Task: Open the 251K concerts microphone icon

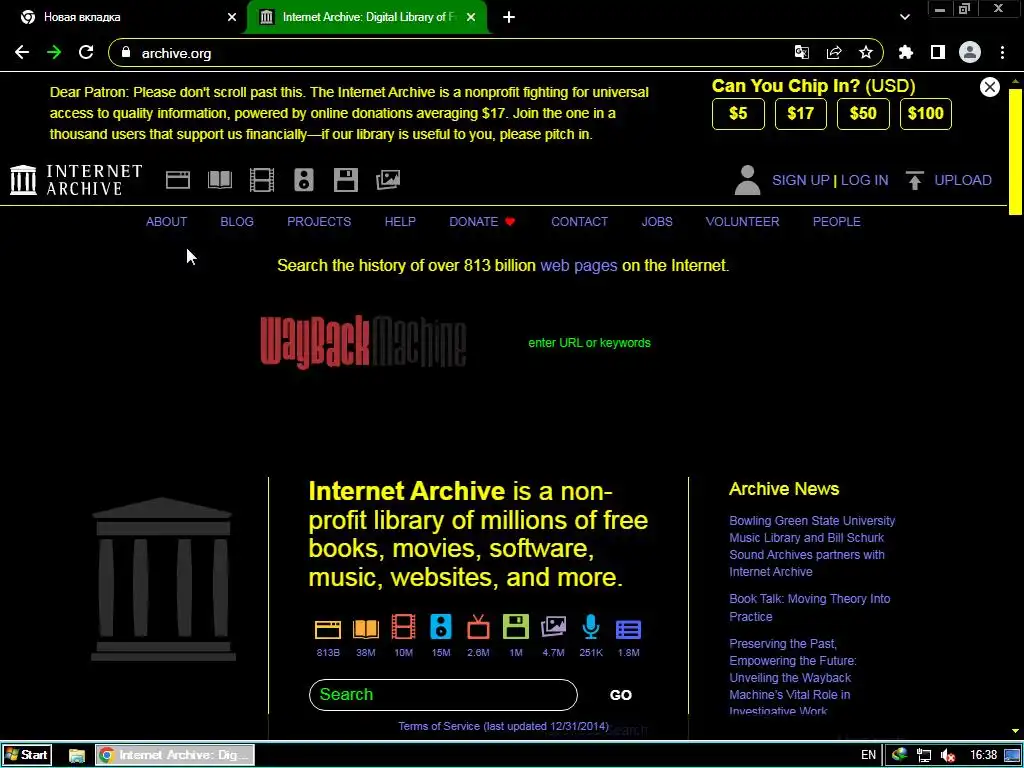Action: click(x=591, y=627)
